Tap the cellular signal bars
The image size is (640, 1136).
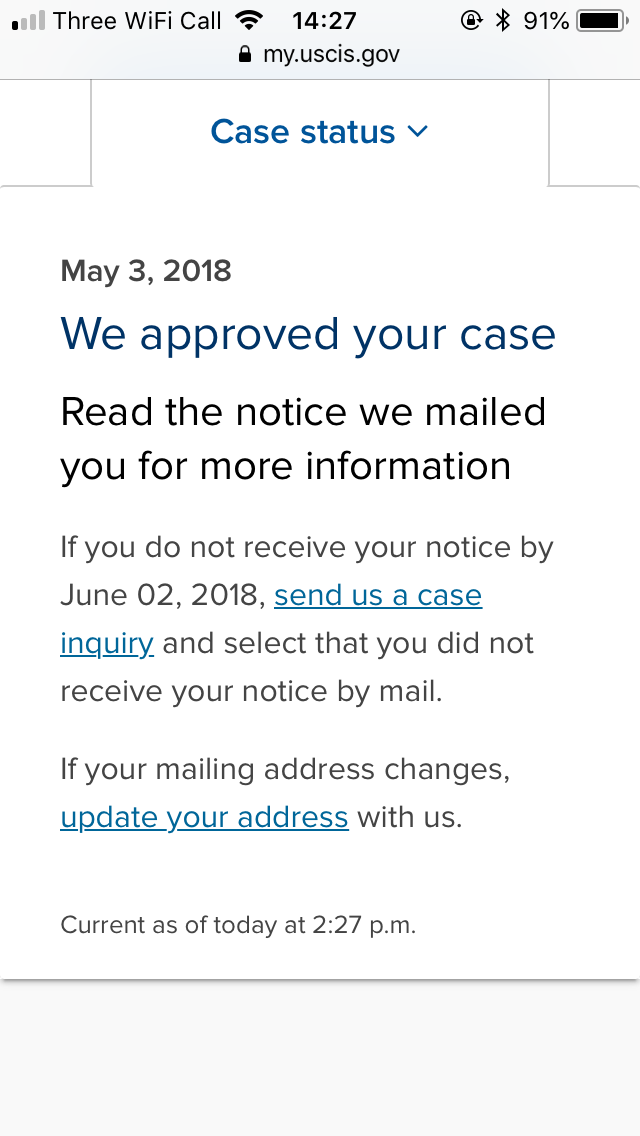[28, 21]
